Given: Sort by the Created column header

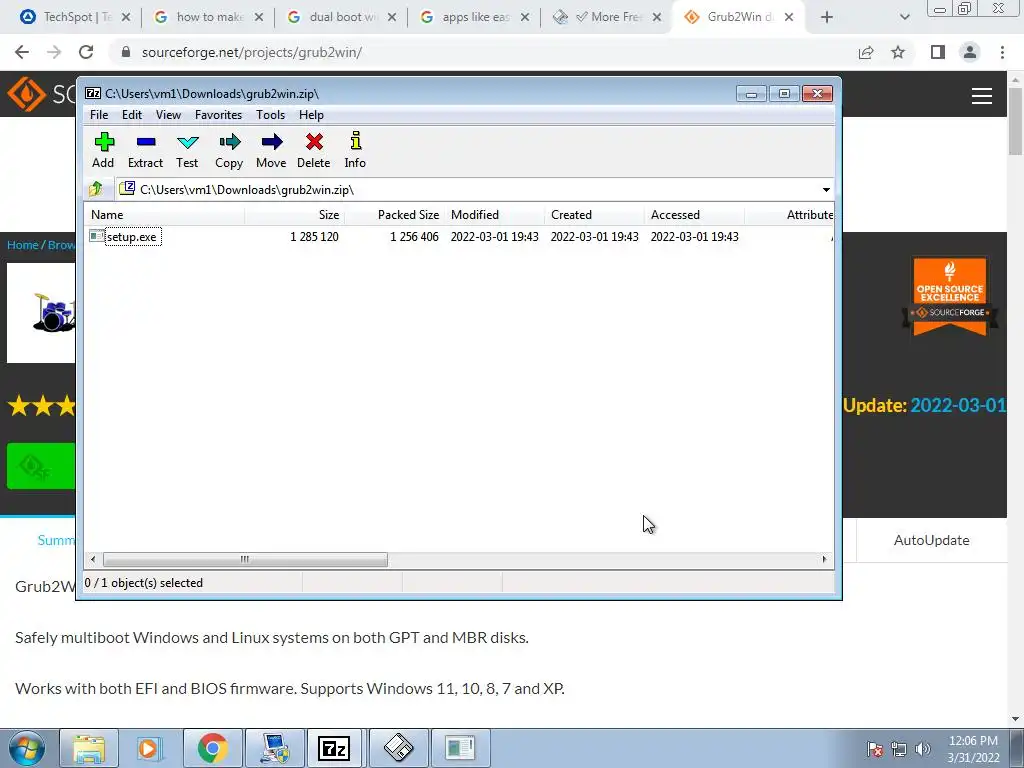Looking at the screenshot, I should [594, 215].
